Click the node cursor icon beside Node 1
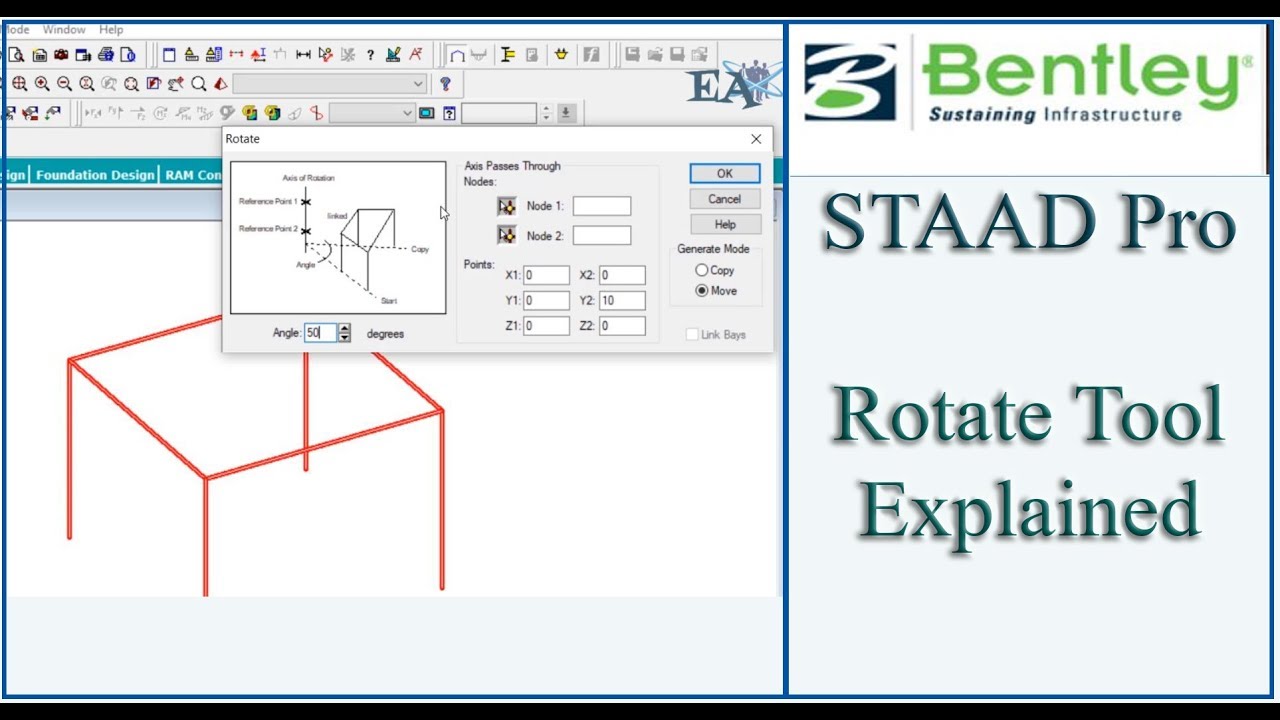Screen dimensions: 1280x720 [507, 206]
